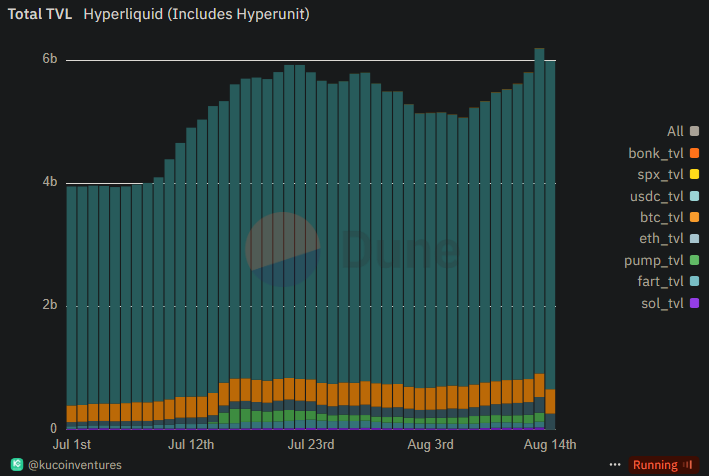Click the Aug 3rd axis label
Viewport: 709px width, 476px height.
pos(430,444)
